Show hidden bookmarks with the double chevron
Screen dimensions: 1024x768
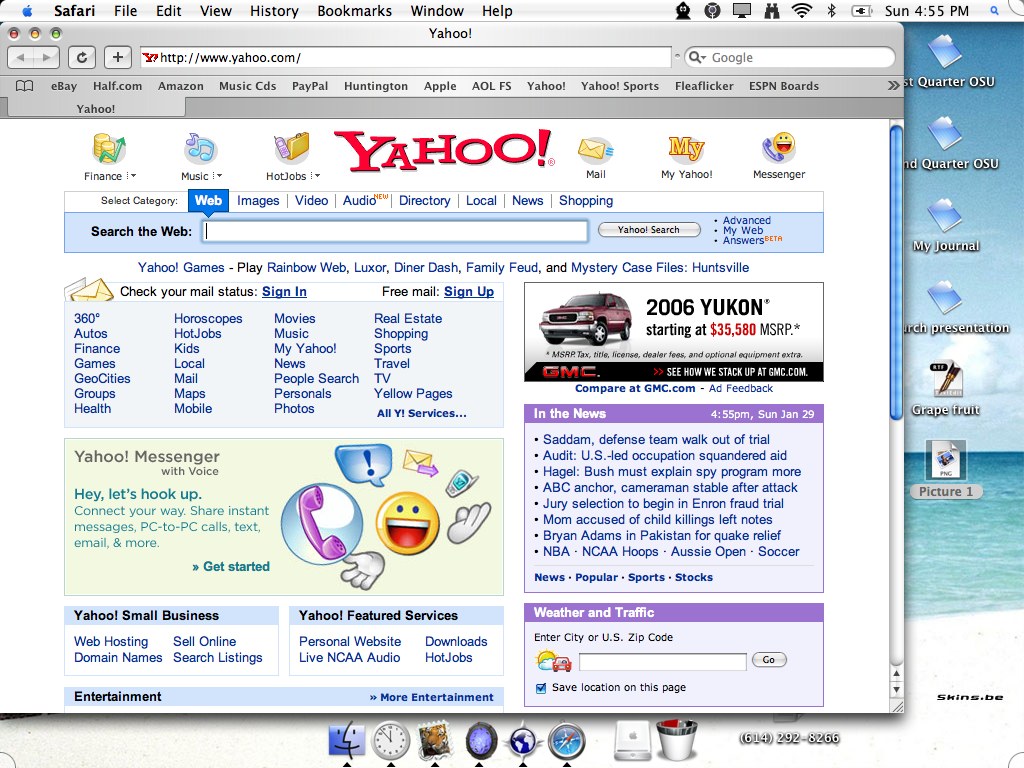point(893,86)
